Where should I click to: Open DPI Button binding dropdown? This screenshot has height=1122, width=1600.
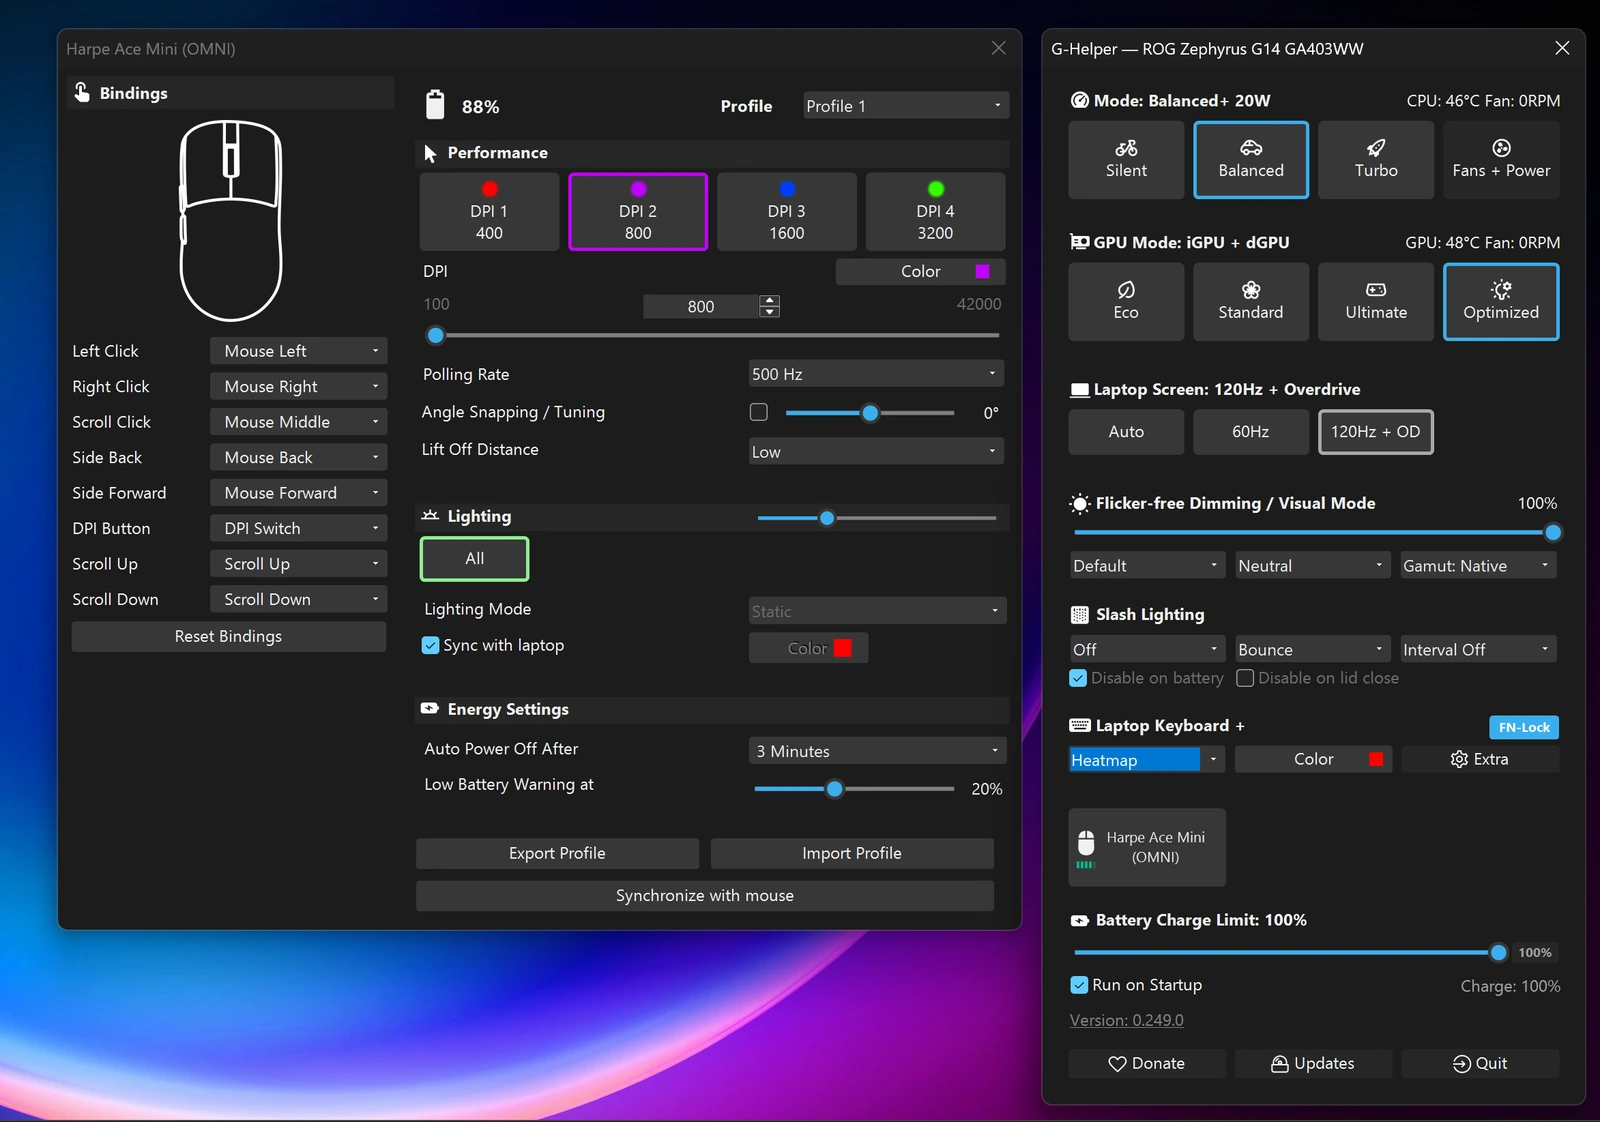tap(298, 528)
